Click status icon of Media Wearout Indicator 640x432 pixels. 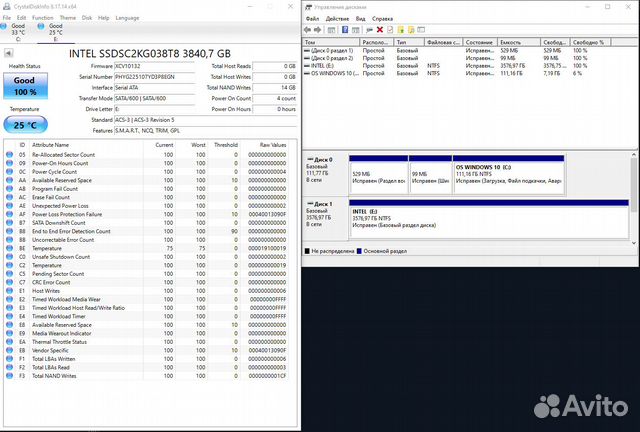point(9,333)
